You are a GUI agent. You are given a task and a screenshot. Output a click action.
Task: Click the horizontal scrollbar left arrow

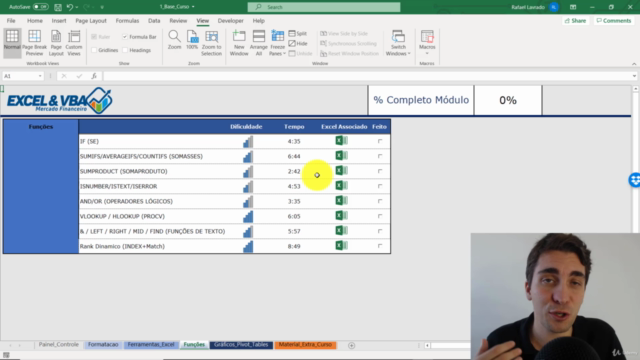(427, 345)
